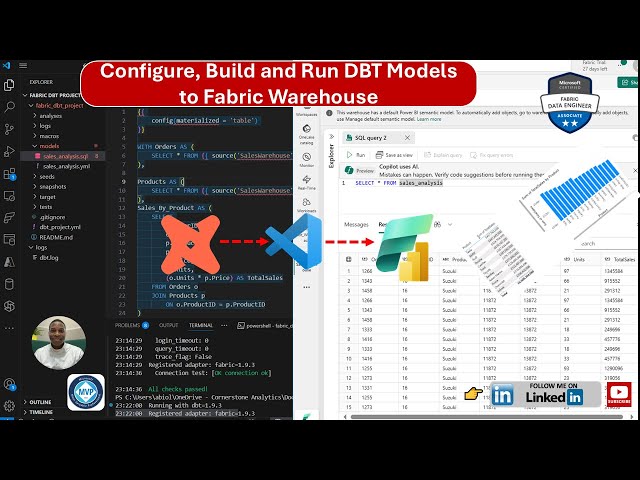
Task: Open the Source Control view icon
Action: point(9,129)
